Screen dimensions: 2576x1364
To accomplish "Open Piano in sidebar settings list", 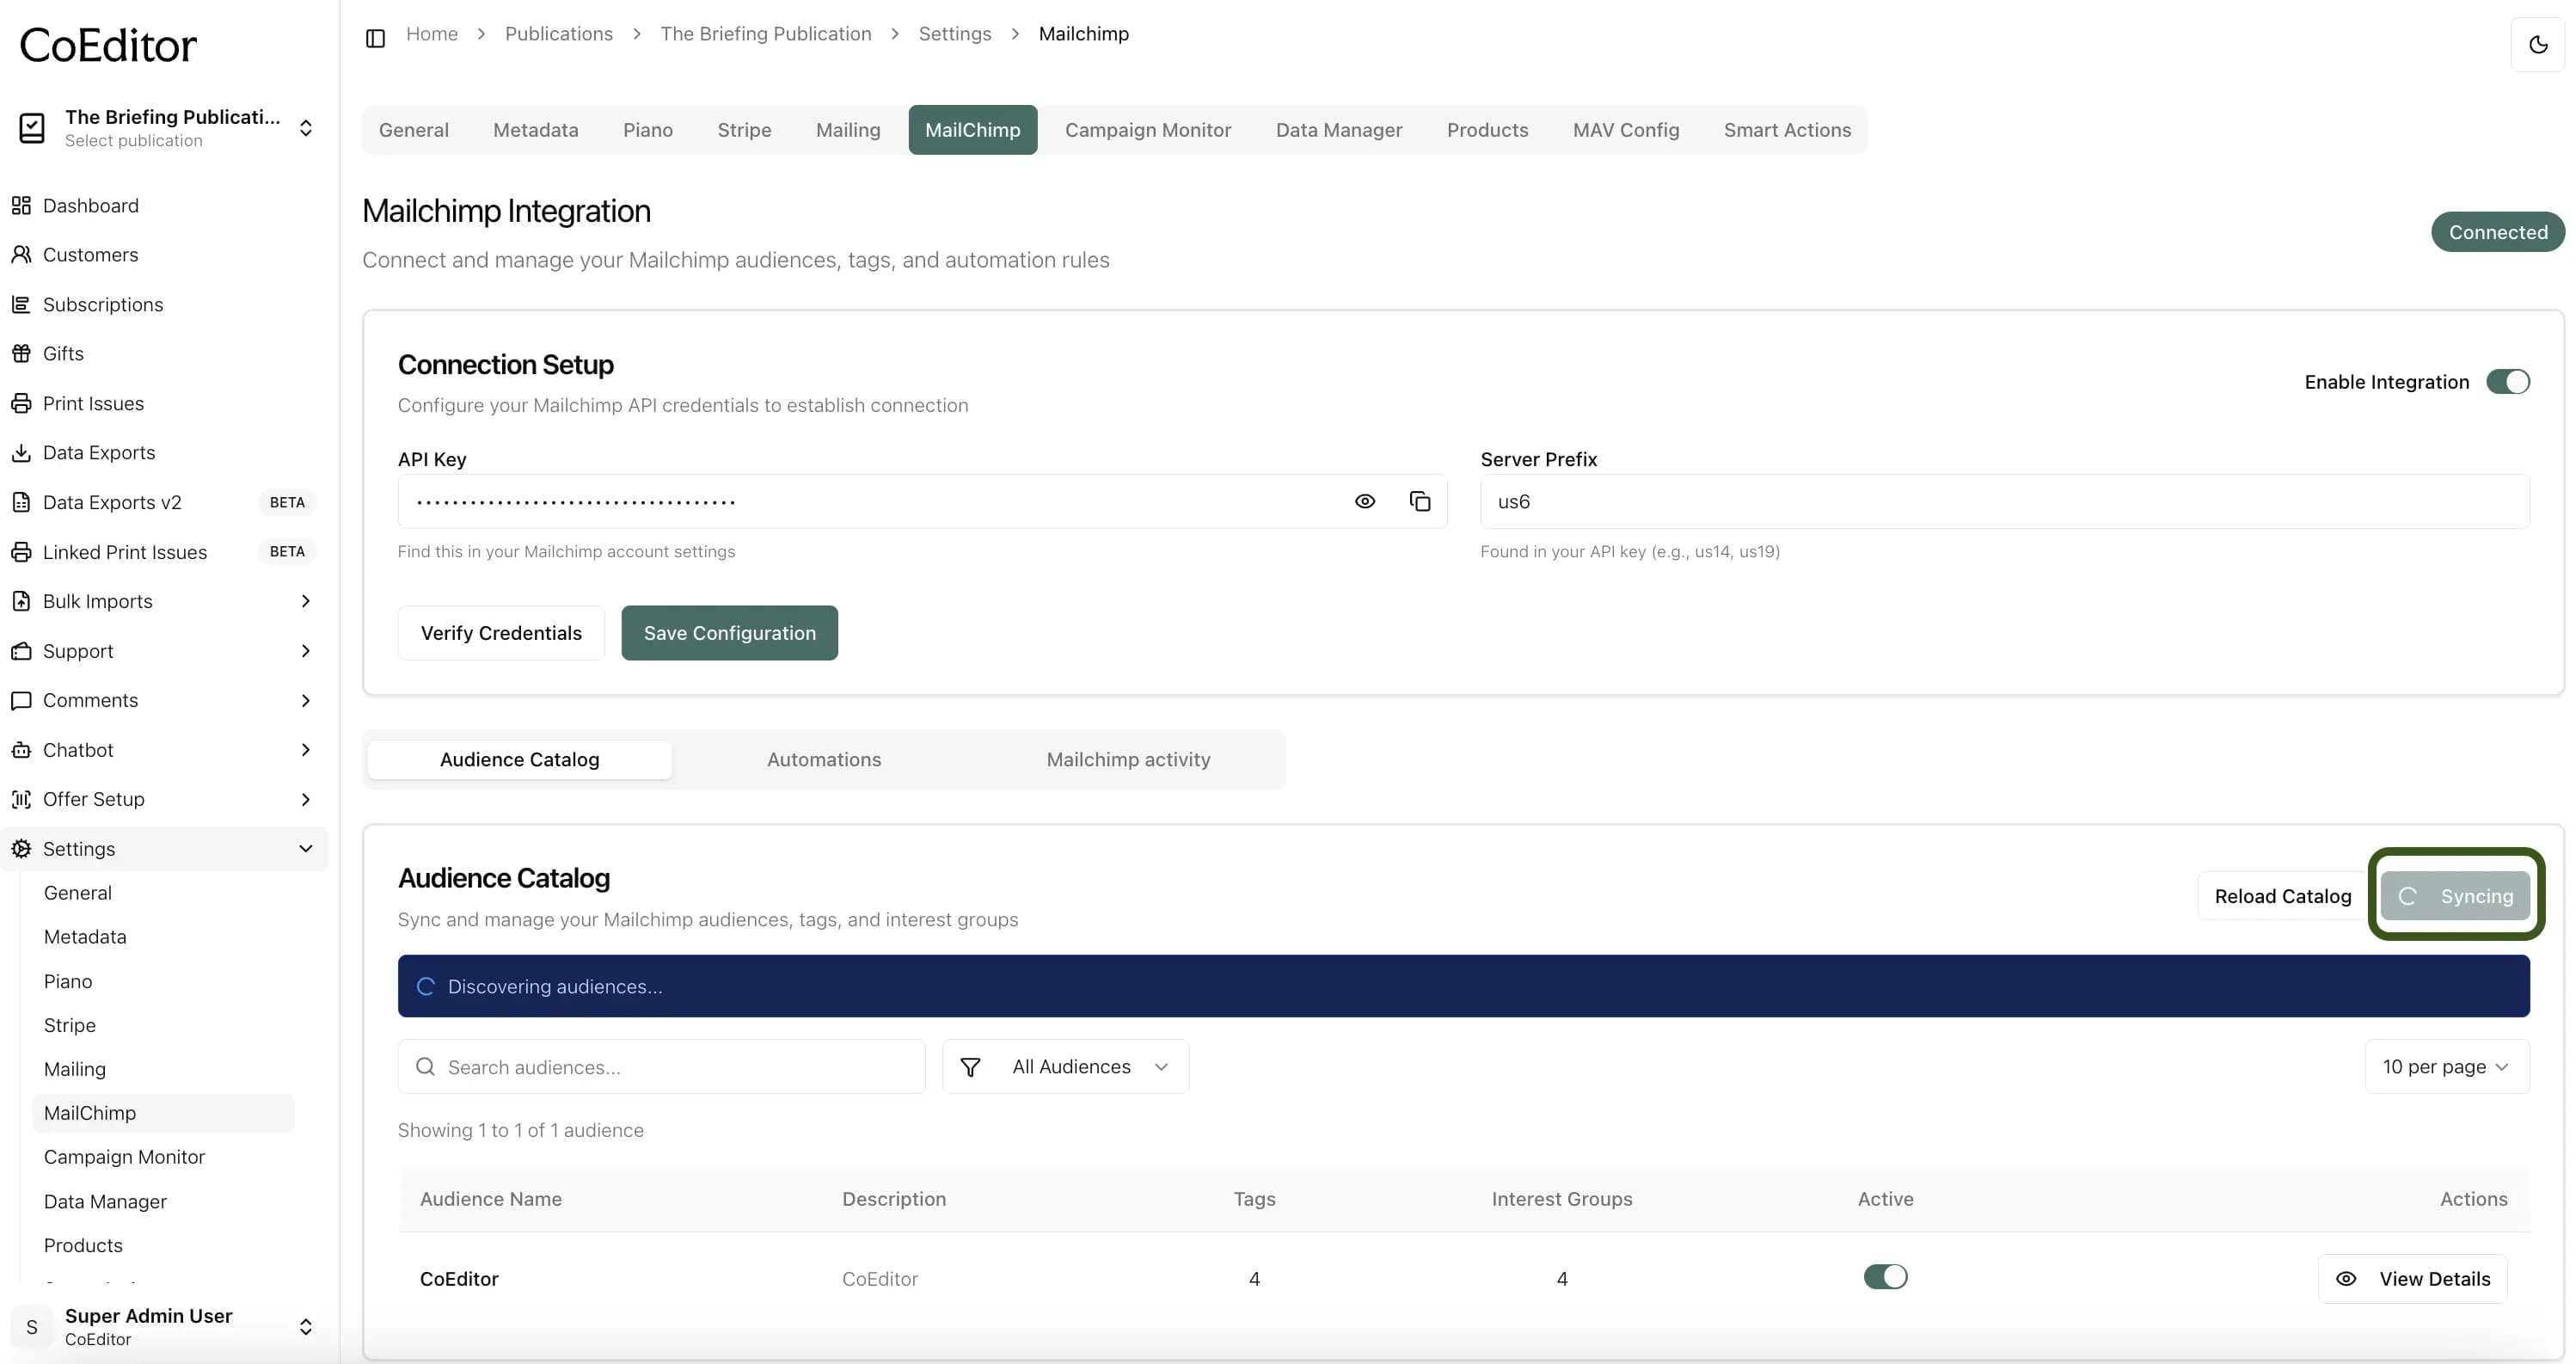I will pos(68,981).
